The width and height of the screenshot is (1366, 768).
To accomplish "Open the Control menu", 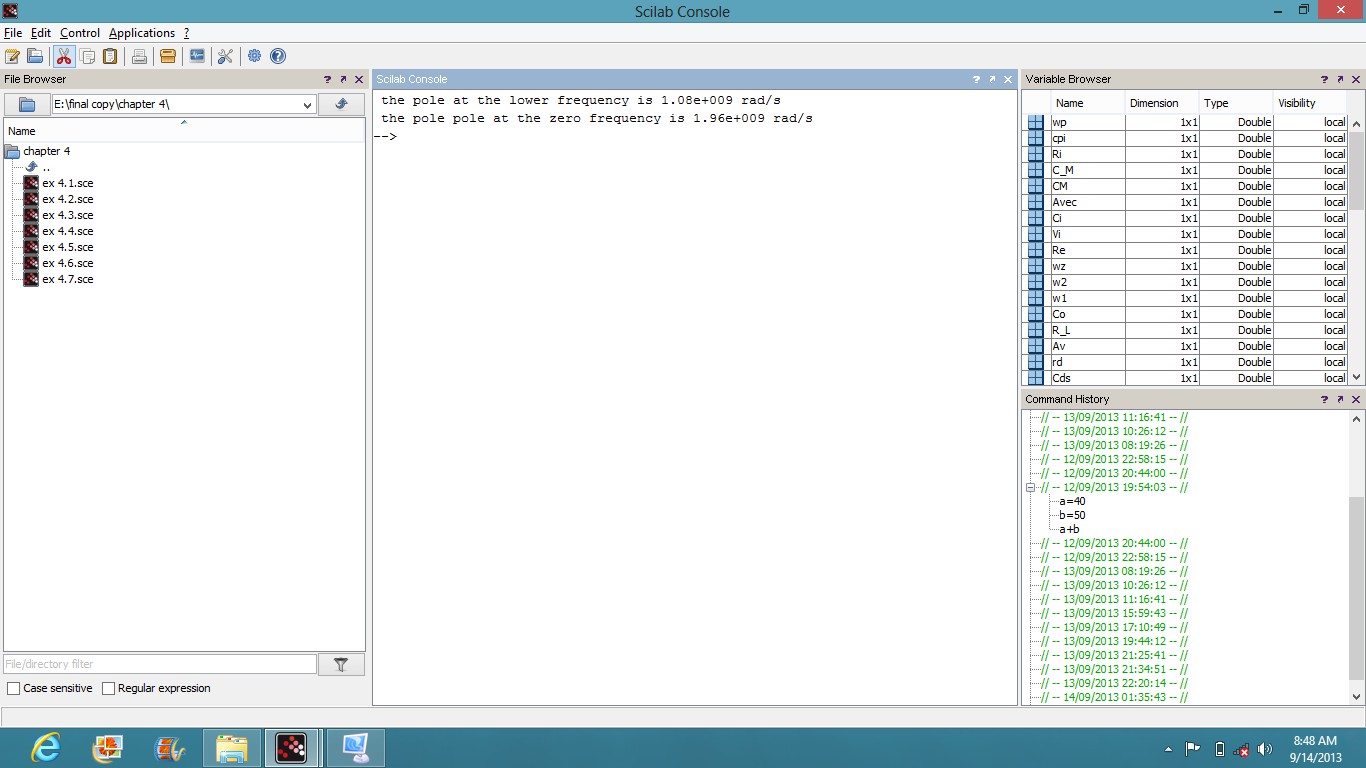I will click(80, 33).
